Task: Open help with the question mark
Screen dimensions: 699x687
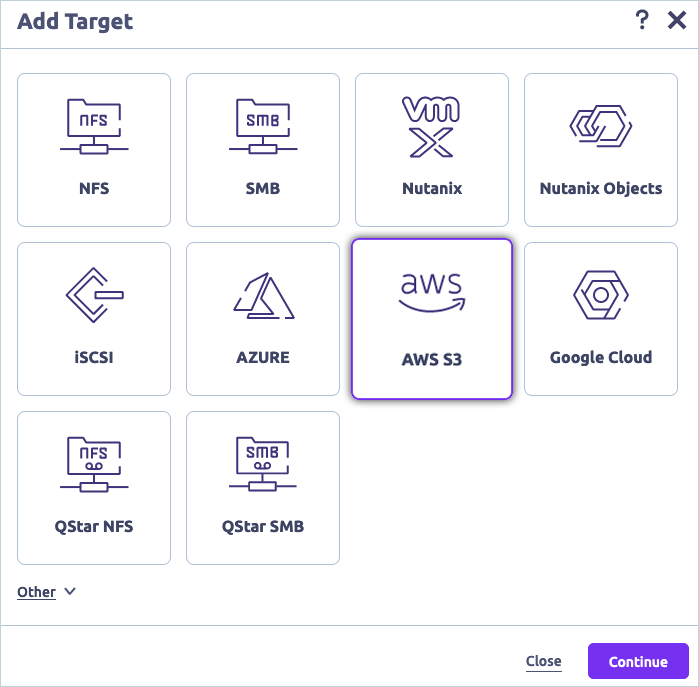Action: click(642, 21)
